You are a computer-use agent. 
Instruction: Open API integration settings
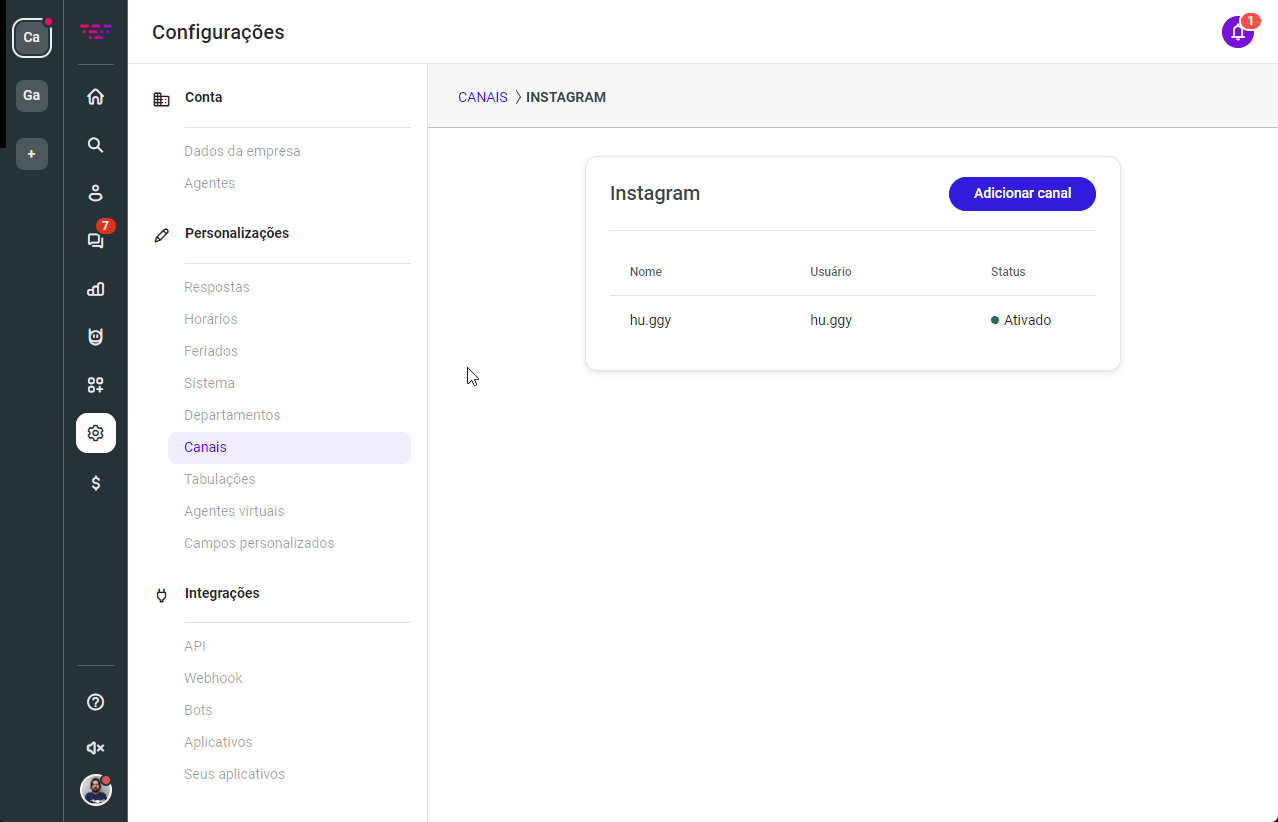coord(195,646)
